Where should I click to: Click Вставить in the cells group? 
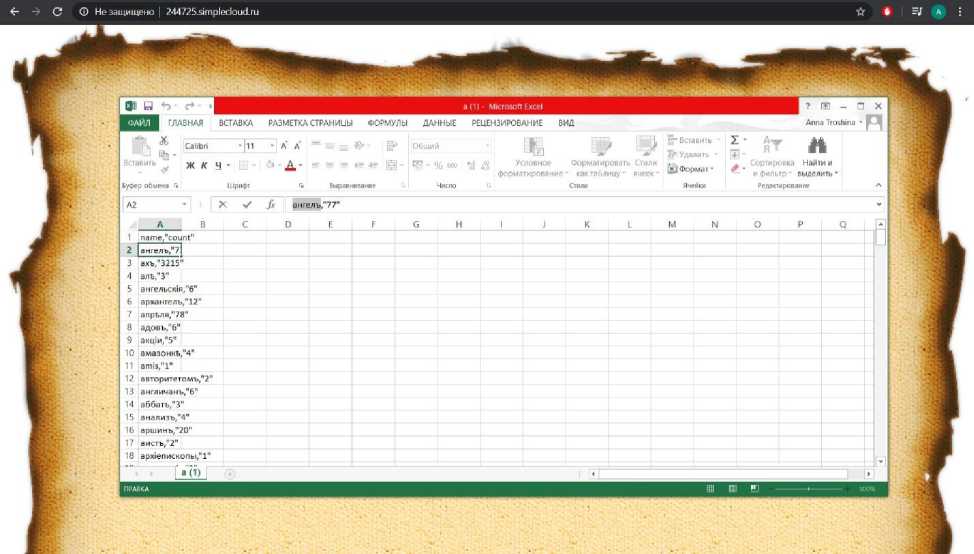[693, 140]
